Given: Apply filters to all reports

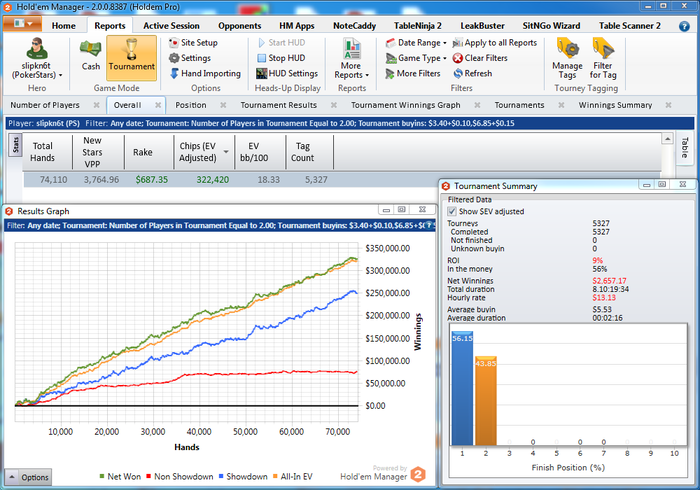Looking at the screenshot, I should click(x=495, y=43).
